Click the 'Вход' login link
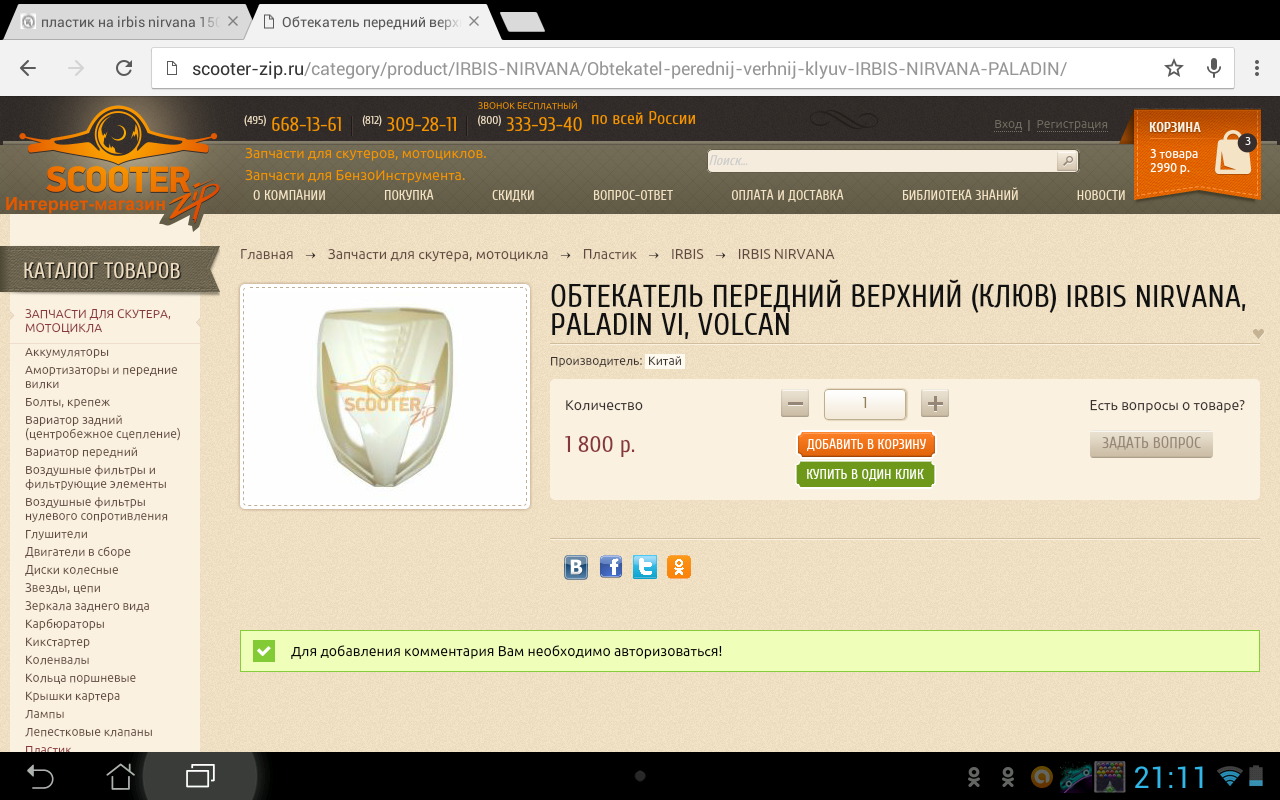The image size is (1280, 800). [x=1008, y=124]
